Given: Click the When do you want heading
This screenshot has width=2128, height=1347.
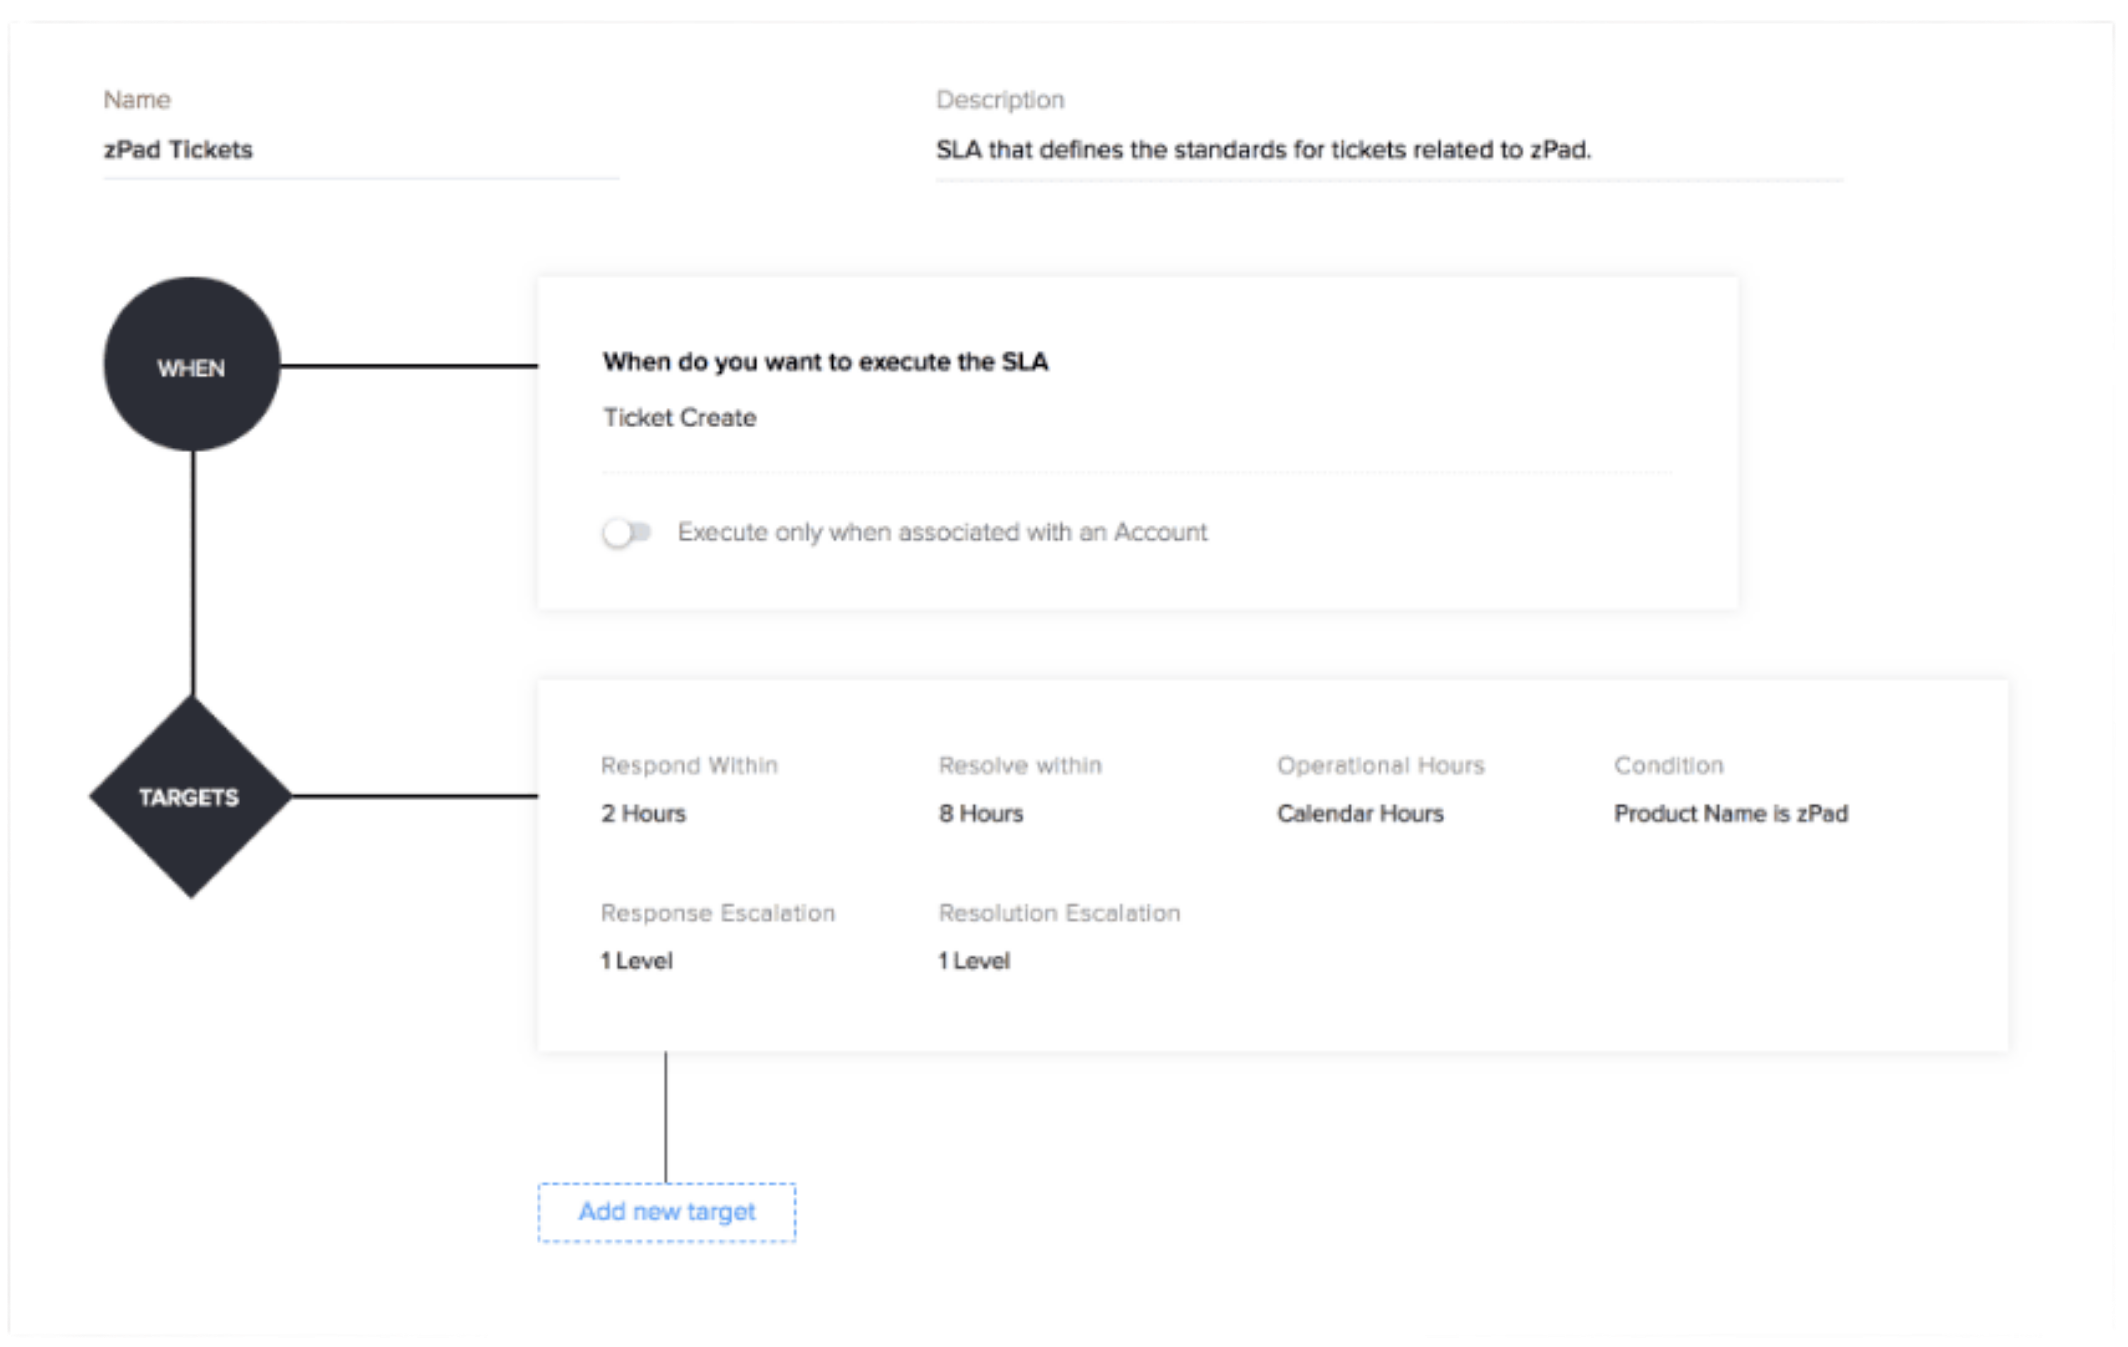Looking at the screenshot, I should pyautogui.click(x=825, y=362).
